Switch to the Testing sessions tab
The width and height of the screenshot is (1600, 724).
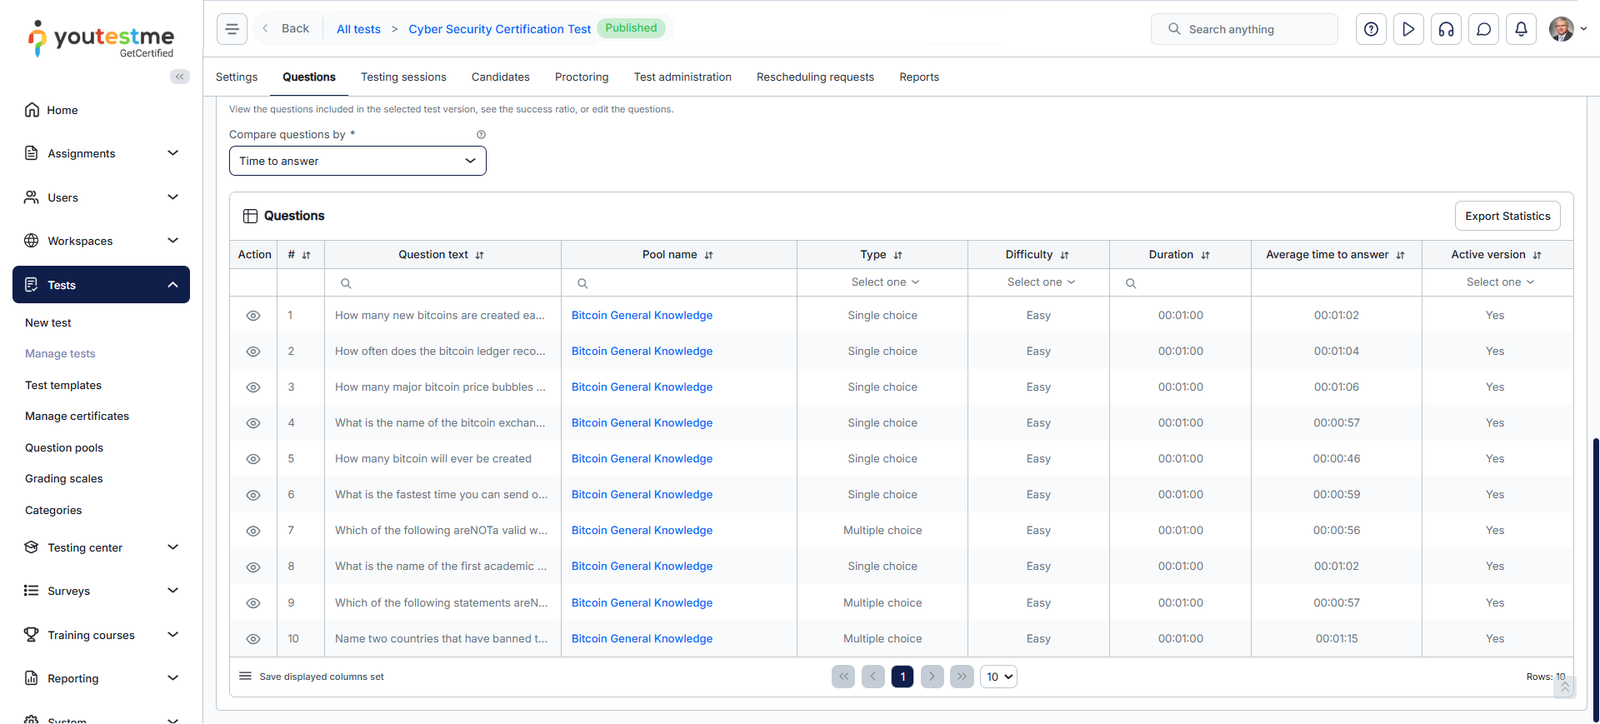click(x=403, y=77)
